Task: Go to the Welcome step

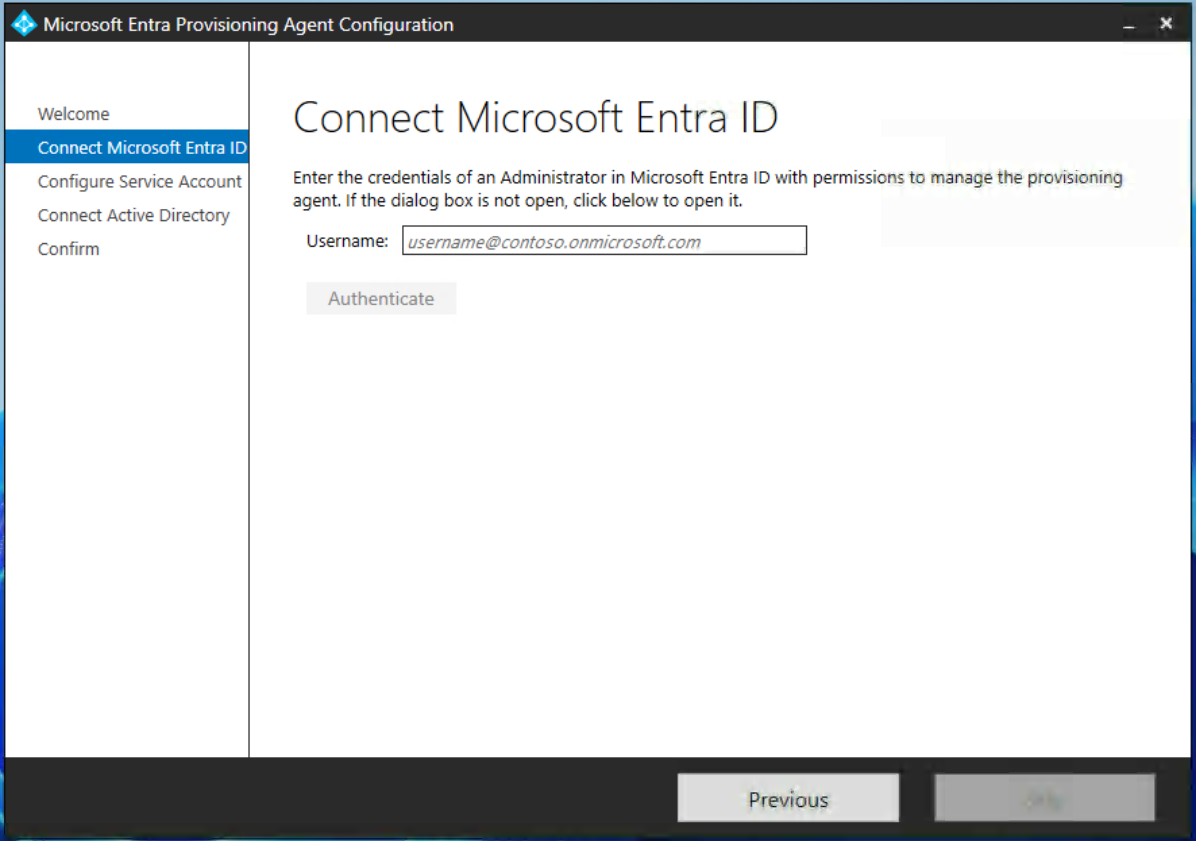Action: coord(74,114)
